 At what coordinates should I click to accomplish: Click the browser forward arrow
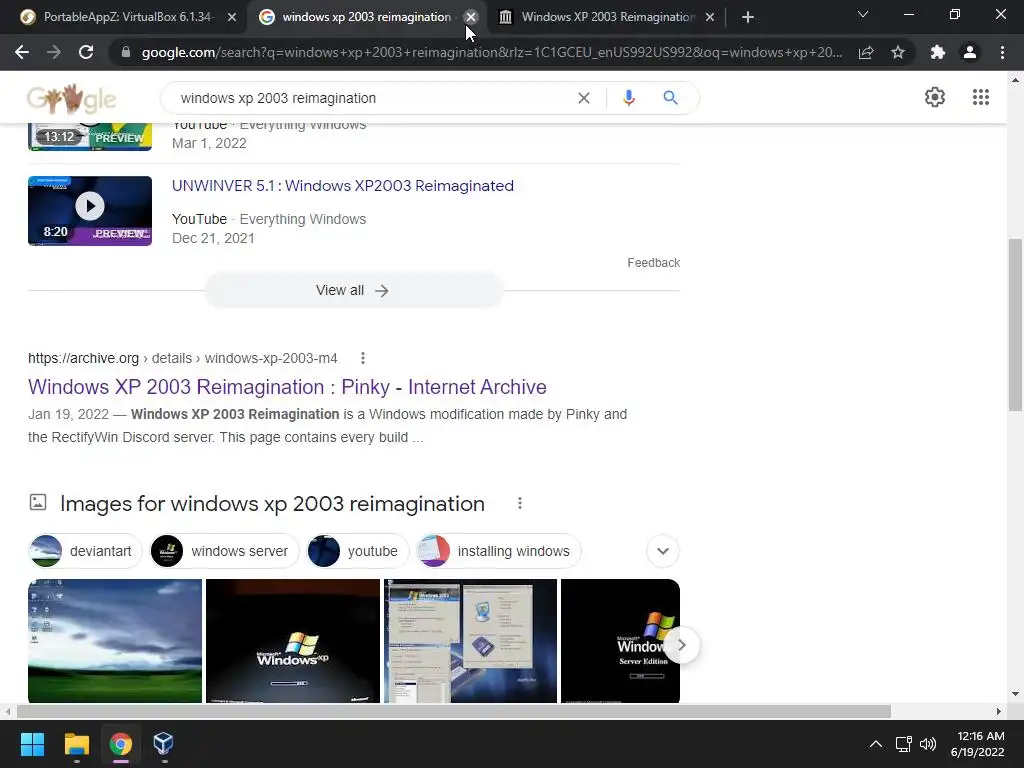54,52
